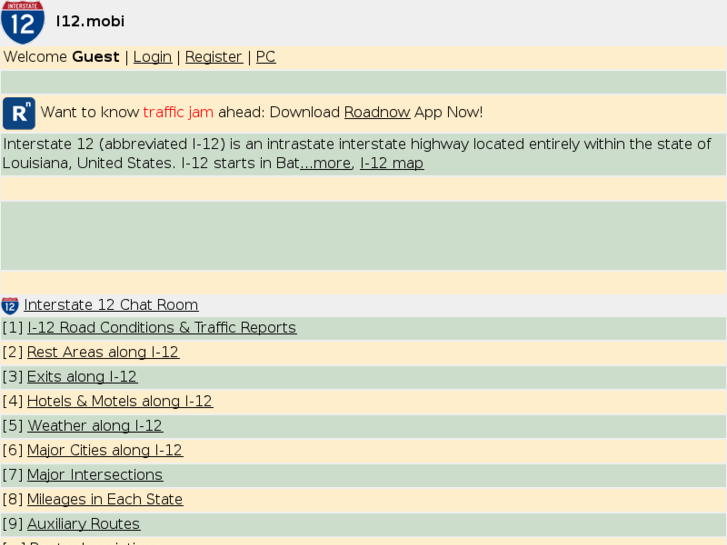The image size is (727, 545).
Task: Open the Roadnow app link
Action: [377, 112]
